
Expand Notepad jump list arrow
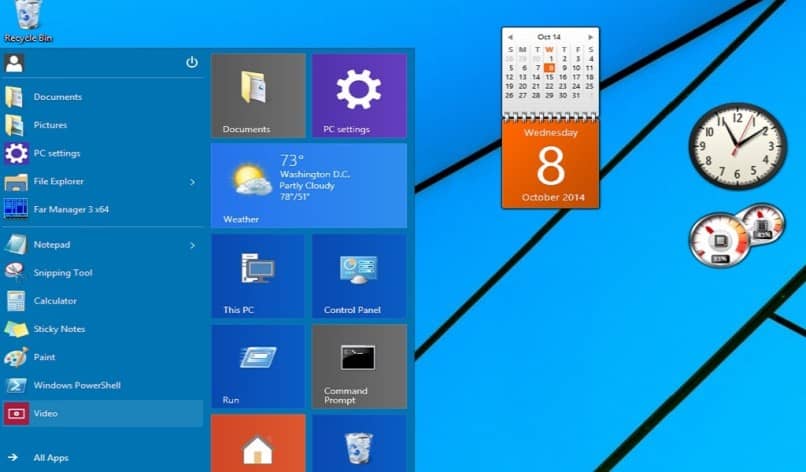[192, 245]
